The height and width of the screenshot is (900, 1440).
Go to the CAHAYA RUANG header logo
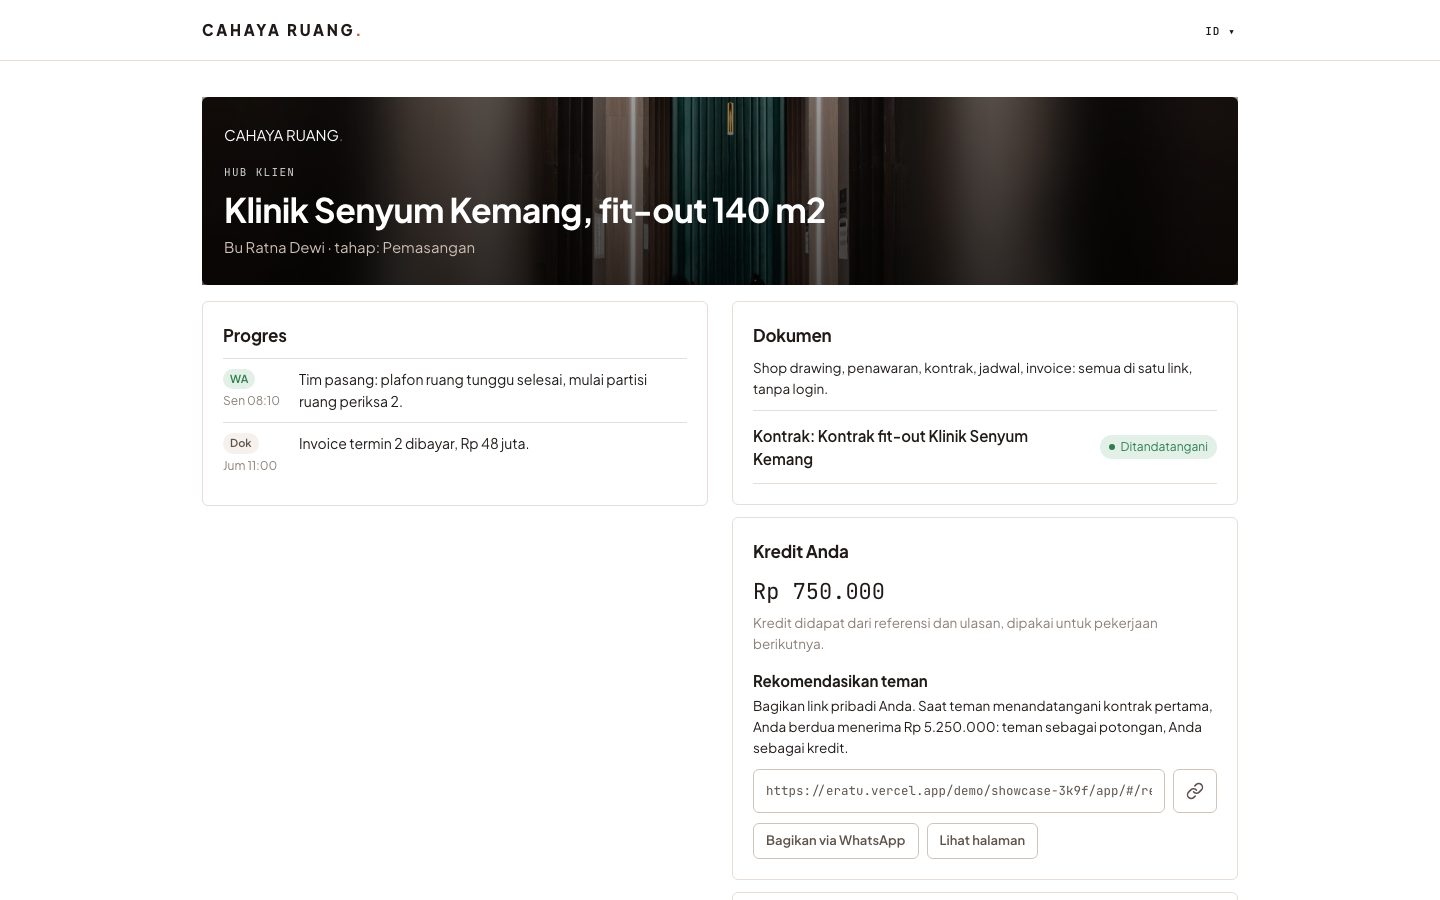pyautogui.click(x=281, y=30)
